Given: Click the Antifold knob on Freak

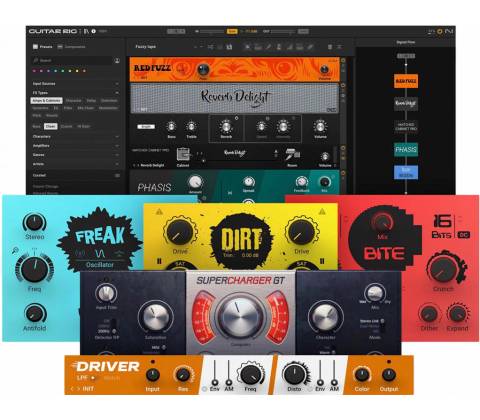Looking at the screenshot, I should tap(35, 313).
